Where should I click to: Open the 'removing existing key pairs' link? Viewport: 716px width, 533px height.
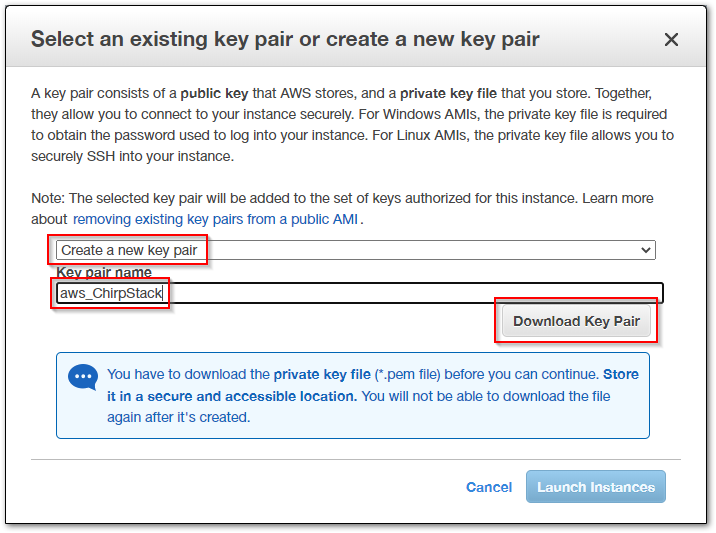click(215, 219)
